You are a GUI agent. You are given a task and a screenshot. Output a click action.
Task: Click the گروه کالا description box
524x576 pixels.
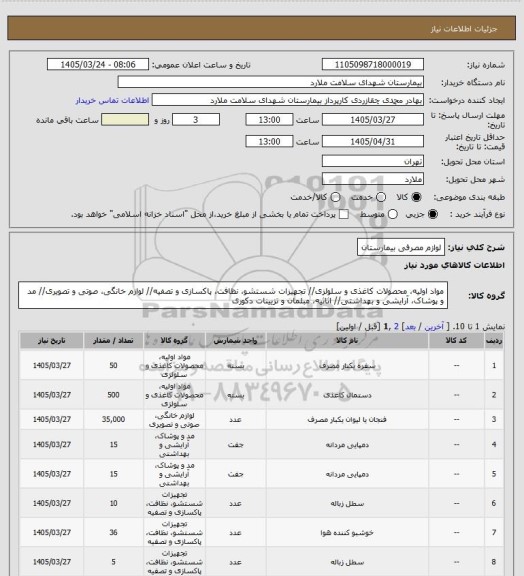point(233,296)
